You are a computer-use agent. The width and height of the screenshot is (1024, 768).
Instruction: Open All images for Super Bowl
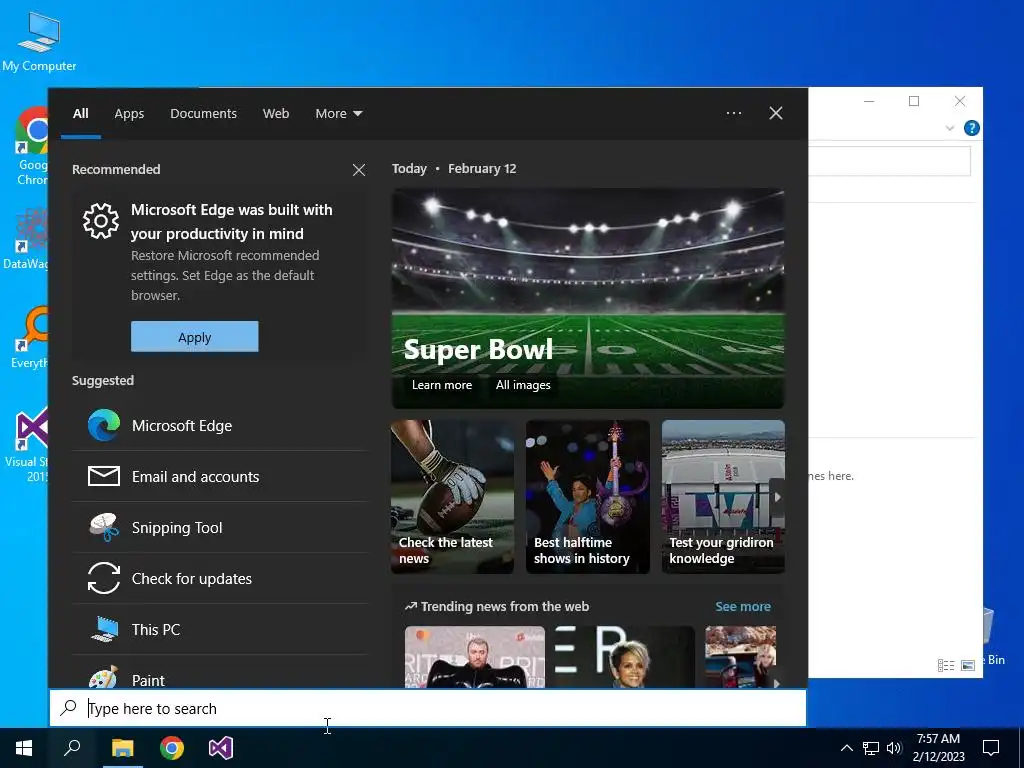tap(523, 385)
